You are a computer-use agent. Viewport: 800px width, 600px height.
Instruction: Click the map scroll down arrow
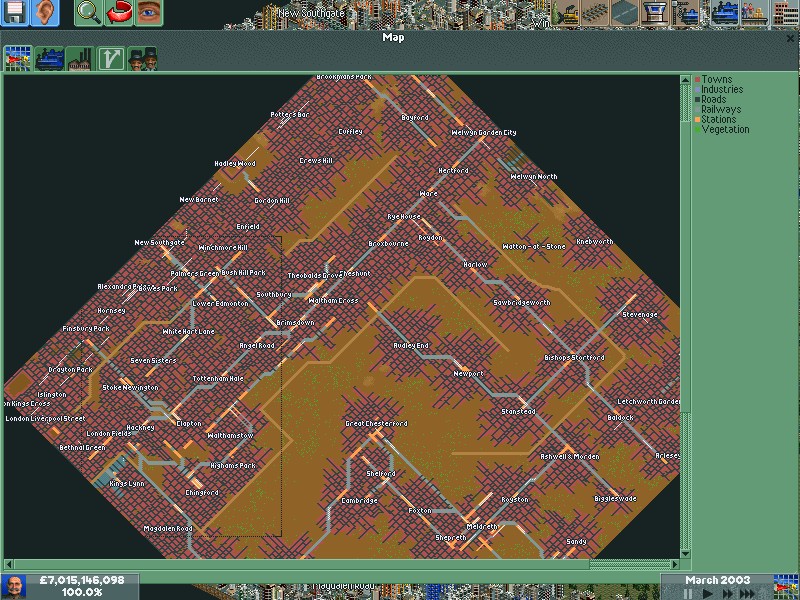(685, 554)
